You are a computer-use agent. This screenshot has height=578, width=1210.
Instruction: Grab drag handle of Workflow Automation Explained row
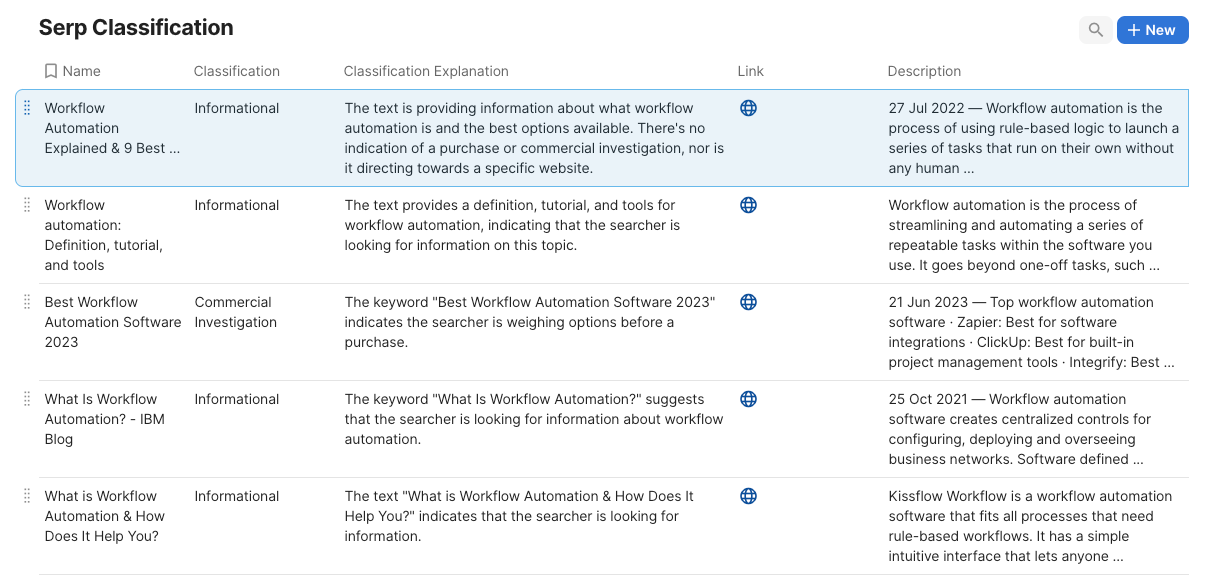(27, 108)
